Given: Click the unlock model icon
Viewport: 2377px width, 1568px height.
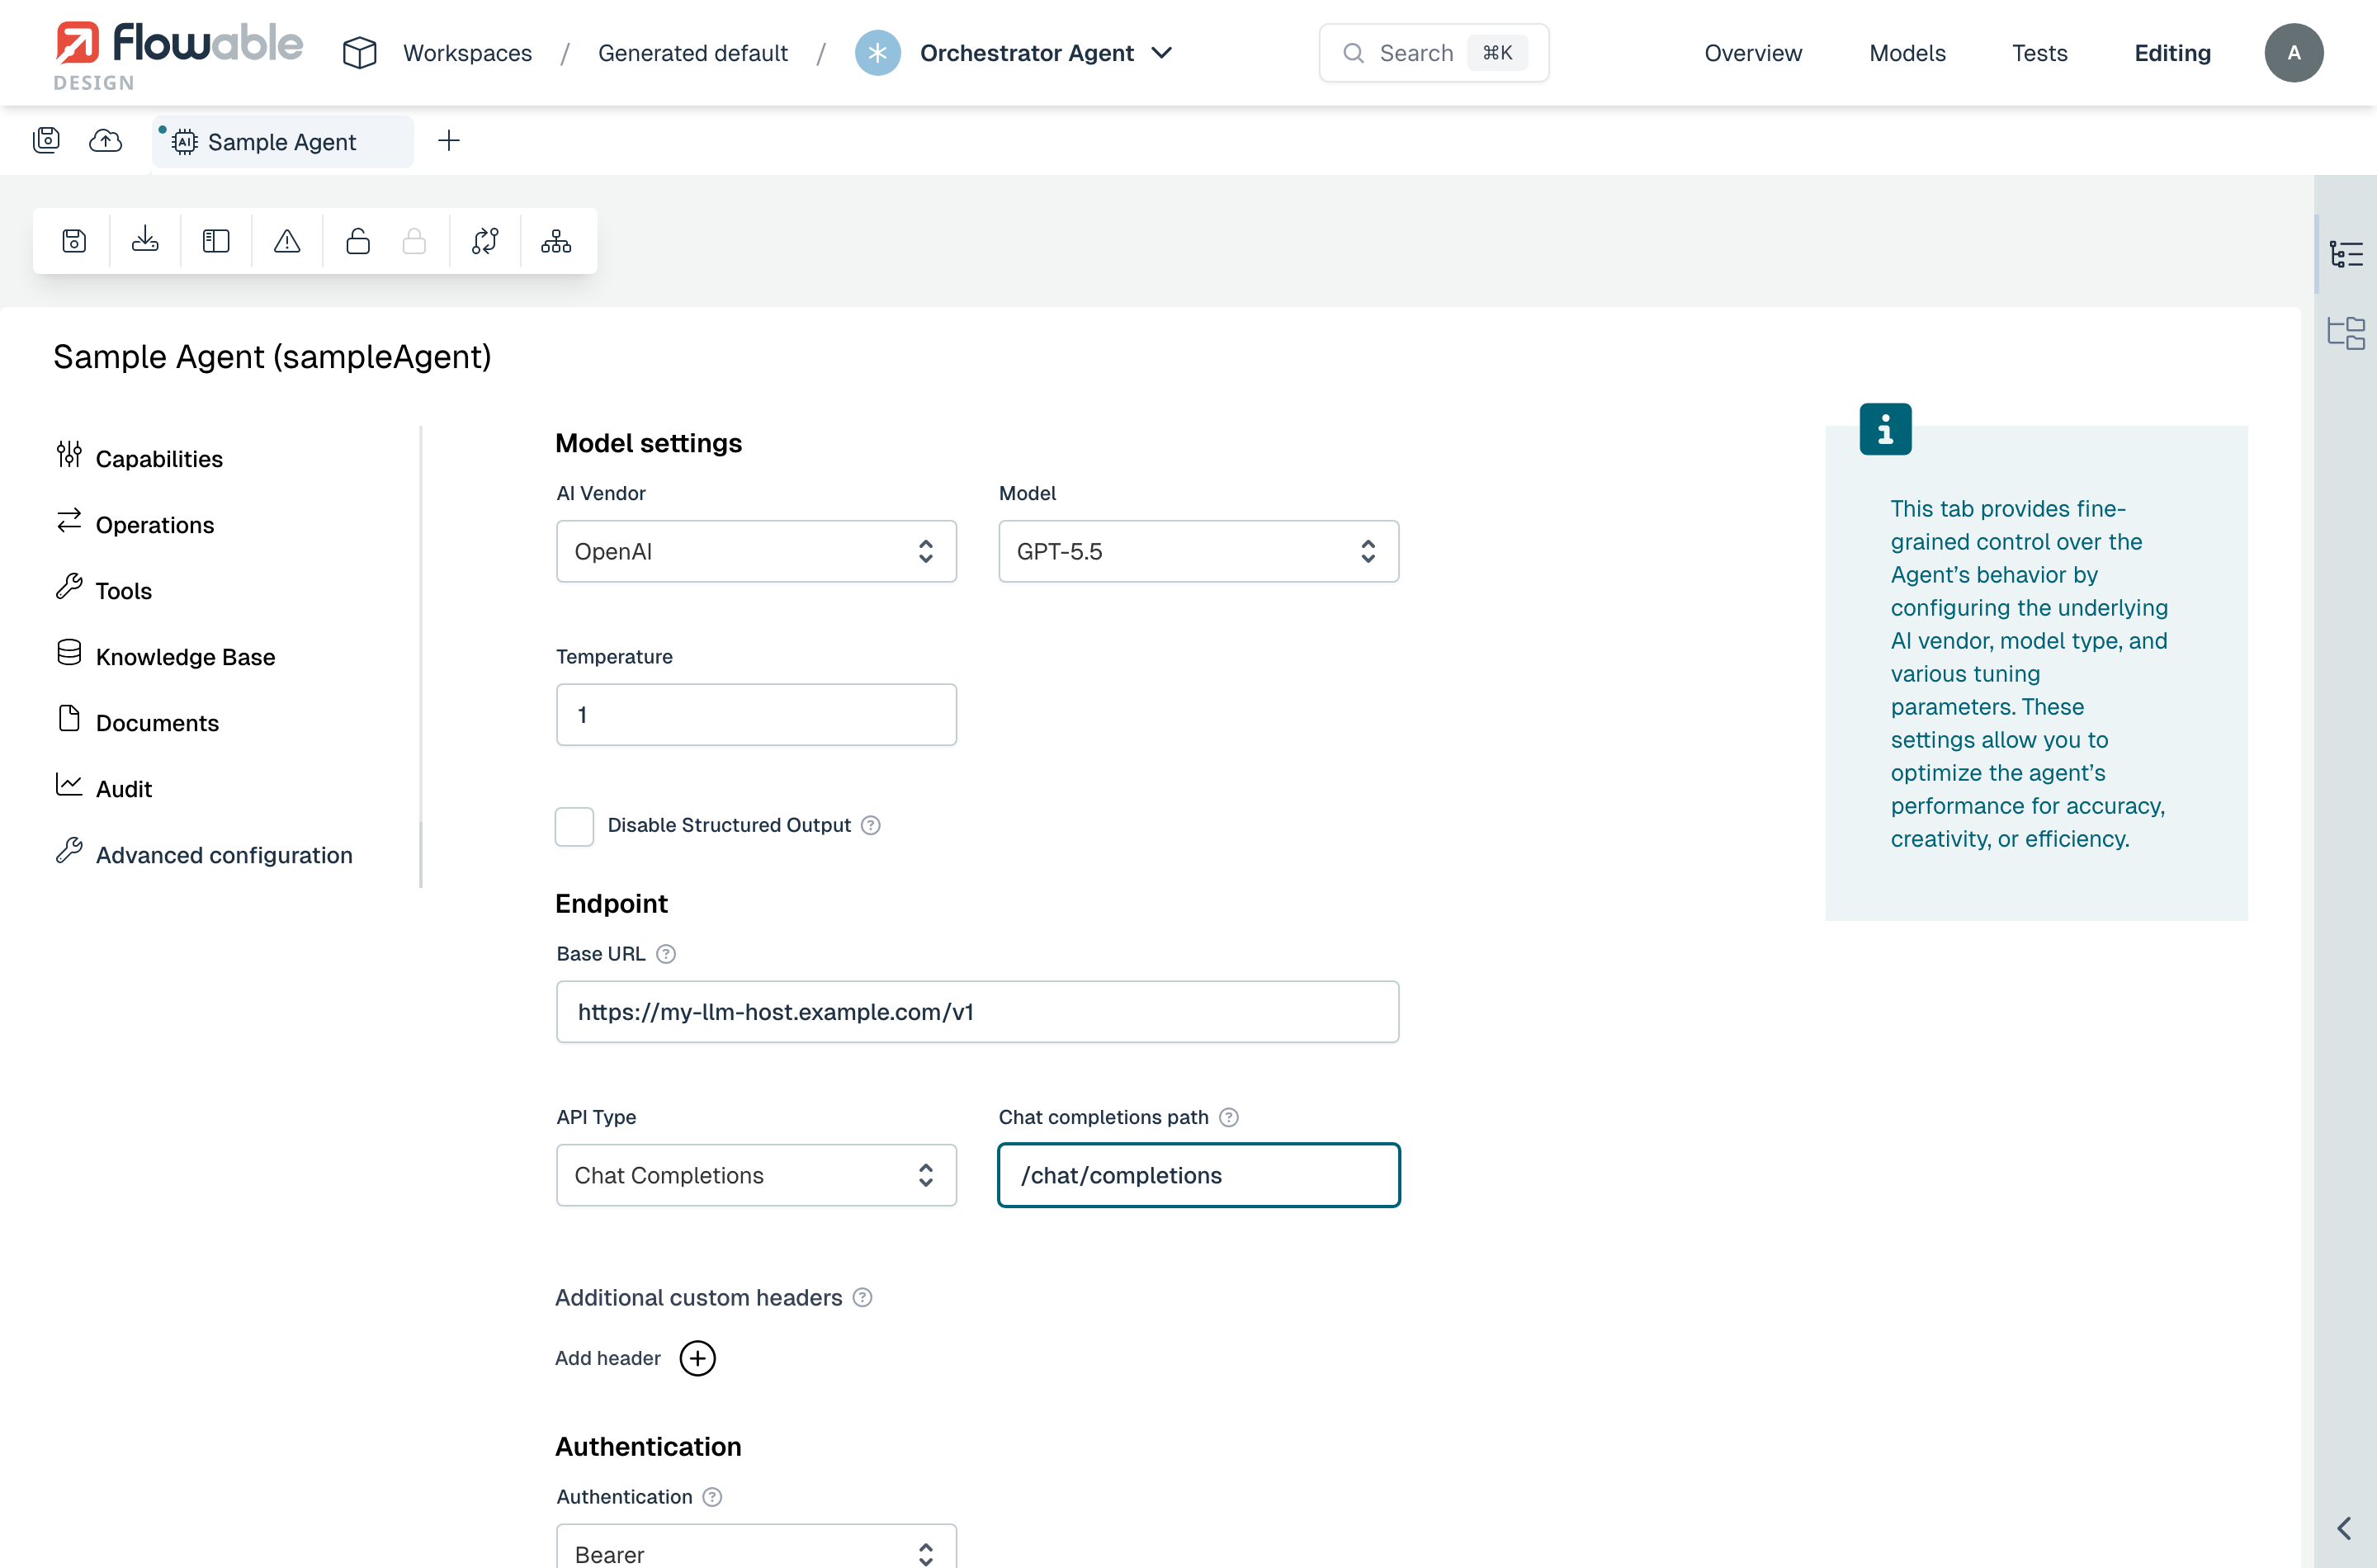Looking at the screenshot, I should [358, 241].
